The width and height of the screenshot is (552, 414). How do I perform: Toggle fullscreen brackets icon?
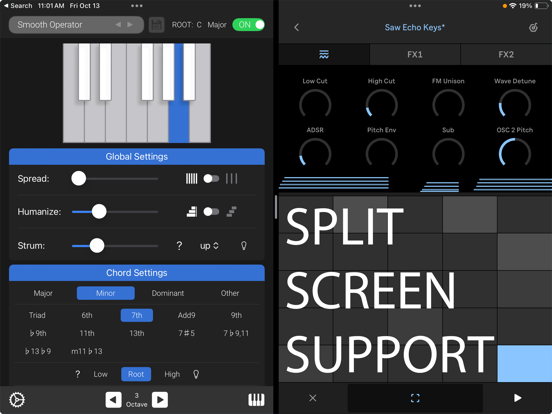415,398
